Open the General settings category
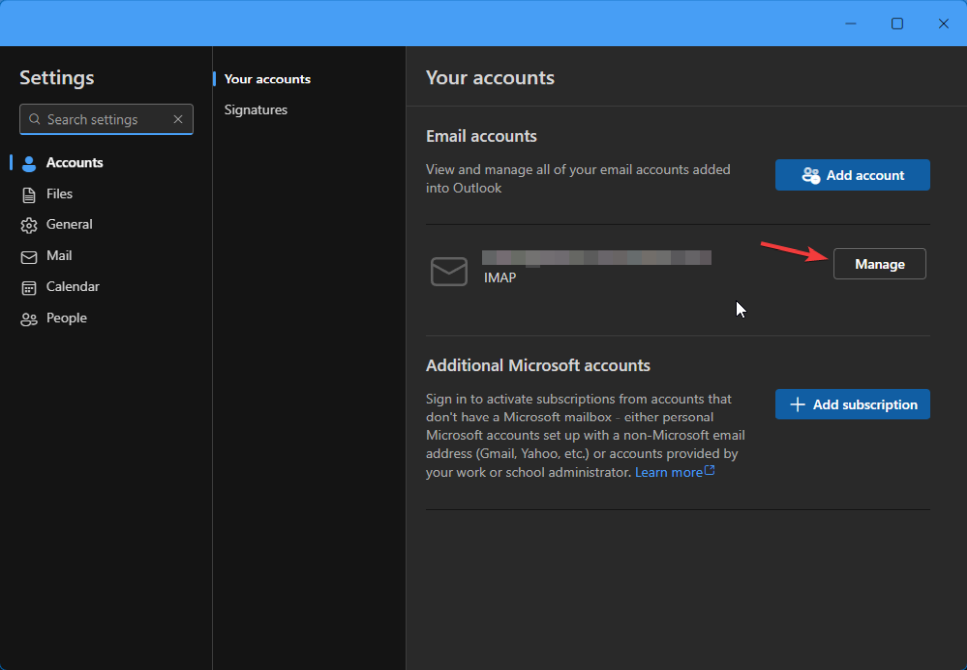967x670 pixels. tap(69, 225)
